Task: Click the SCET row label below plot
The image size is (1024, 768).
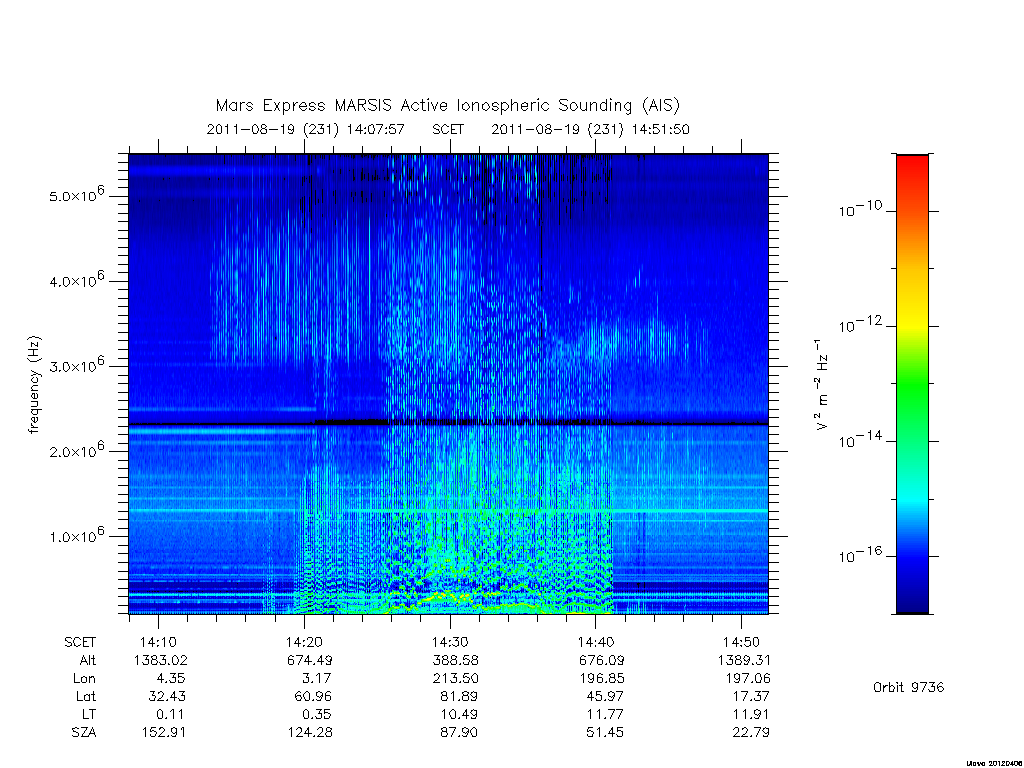Action: click(x=80, y=643)
